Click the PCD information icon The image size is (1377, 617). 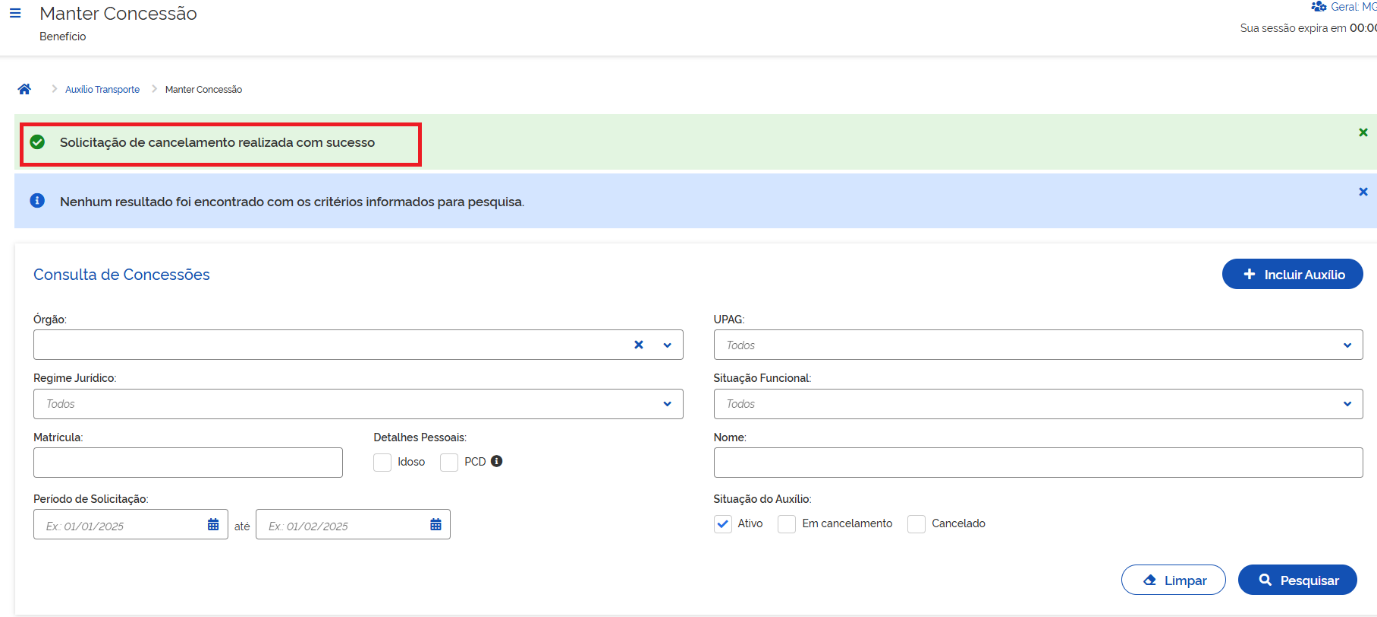(x=496, y=462)
